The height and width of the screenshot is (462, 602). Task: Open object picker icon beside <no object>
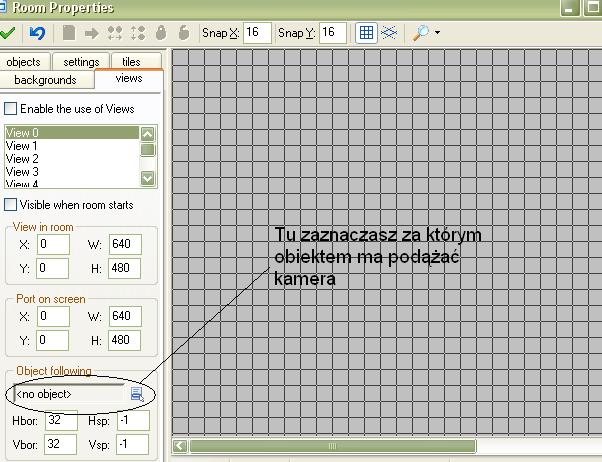click(136, 394)
